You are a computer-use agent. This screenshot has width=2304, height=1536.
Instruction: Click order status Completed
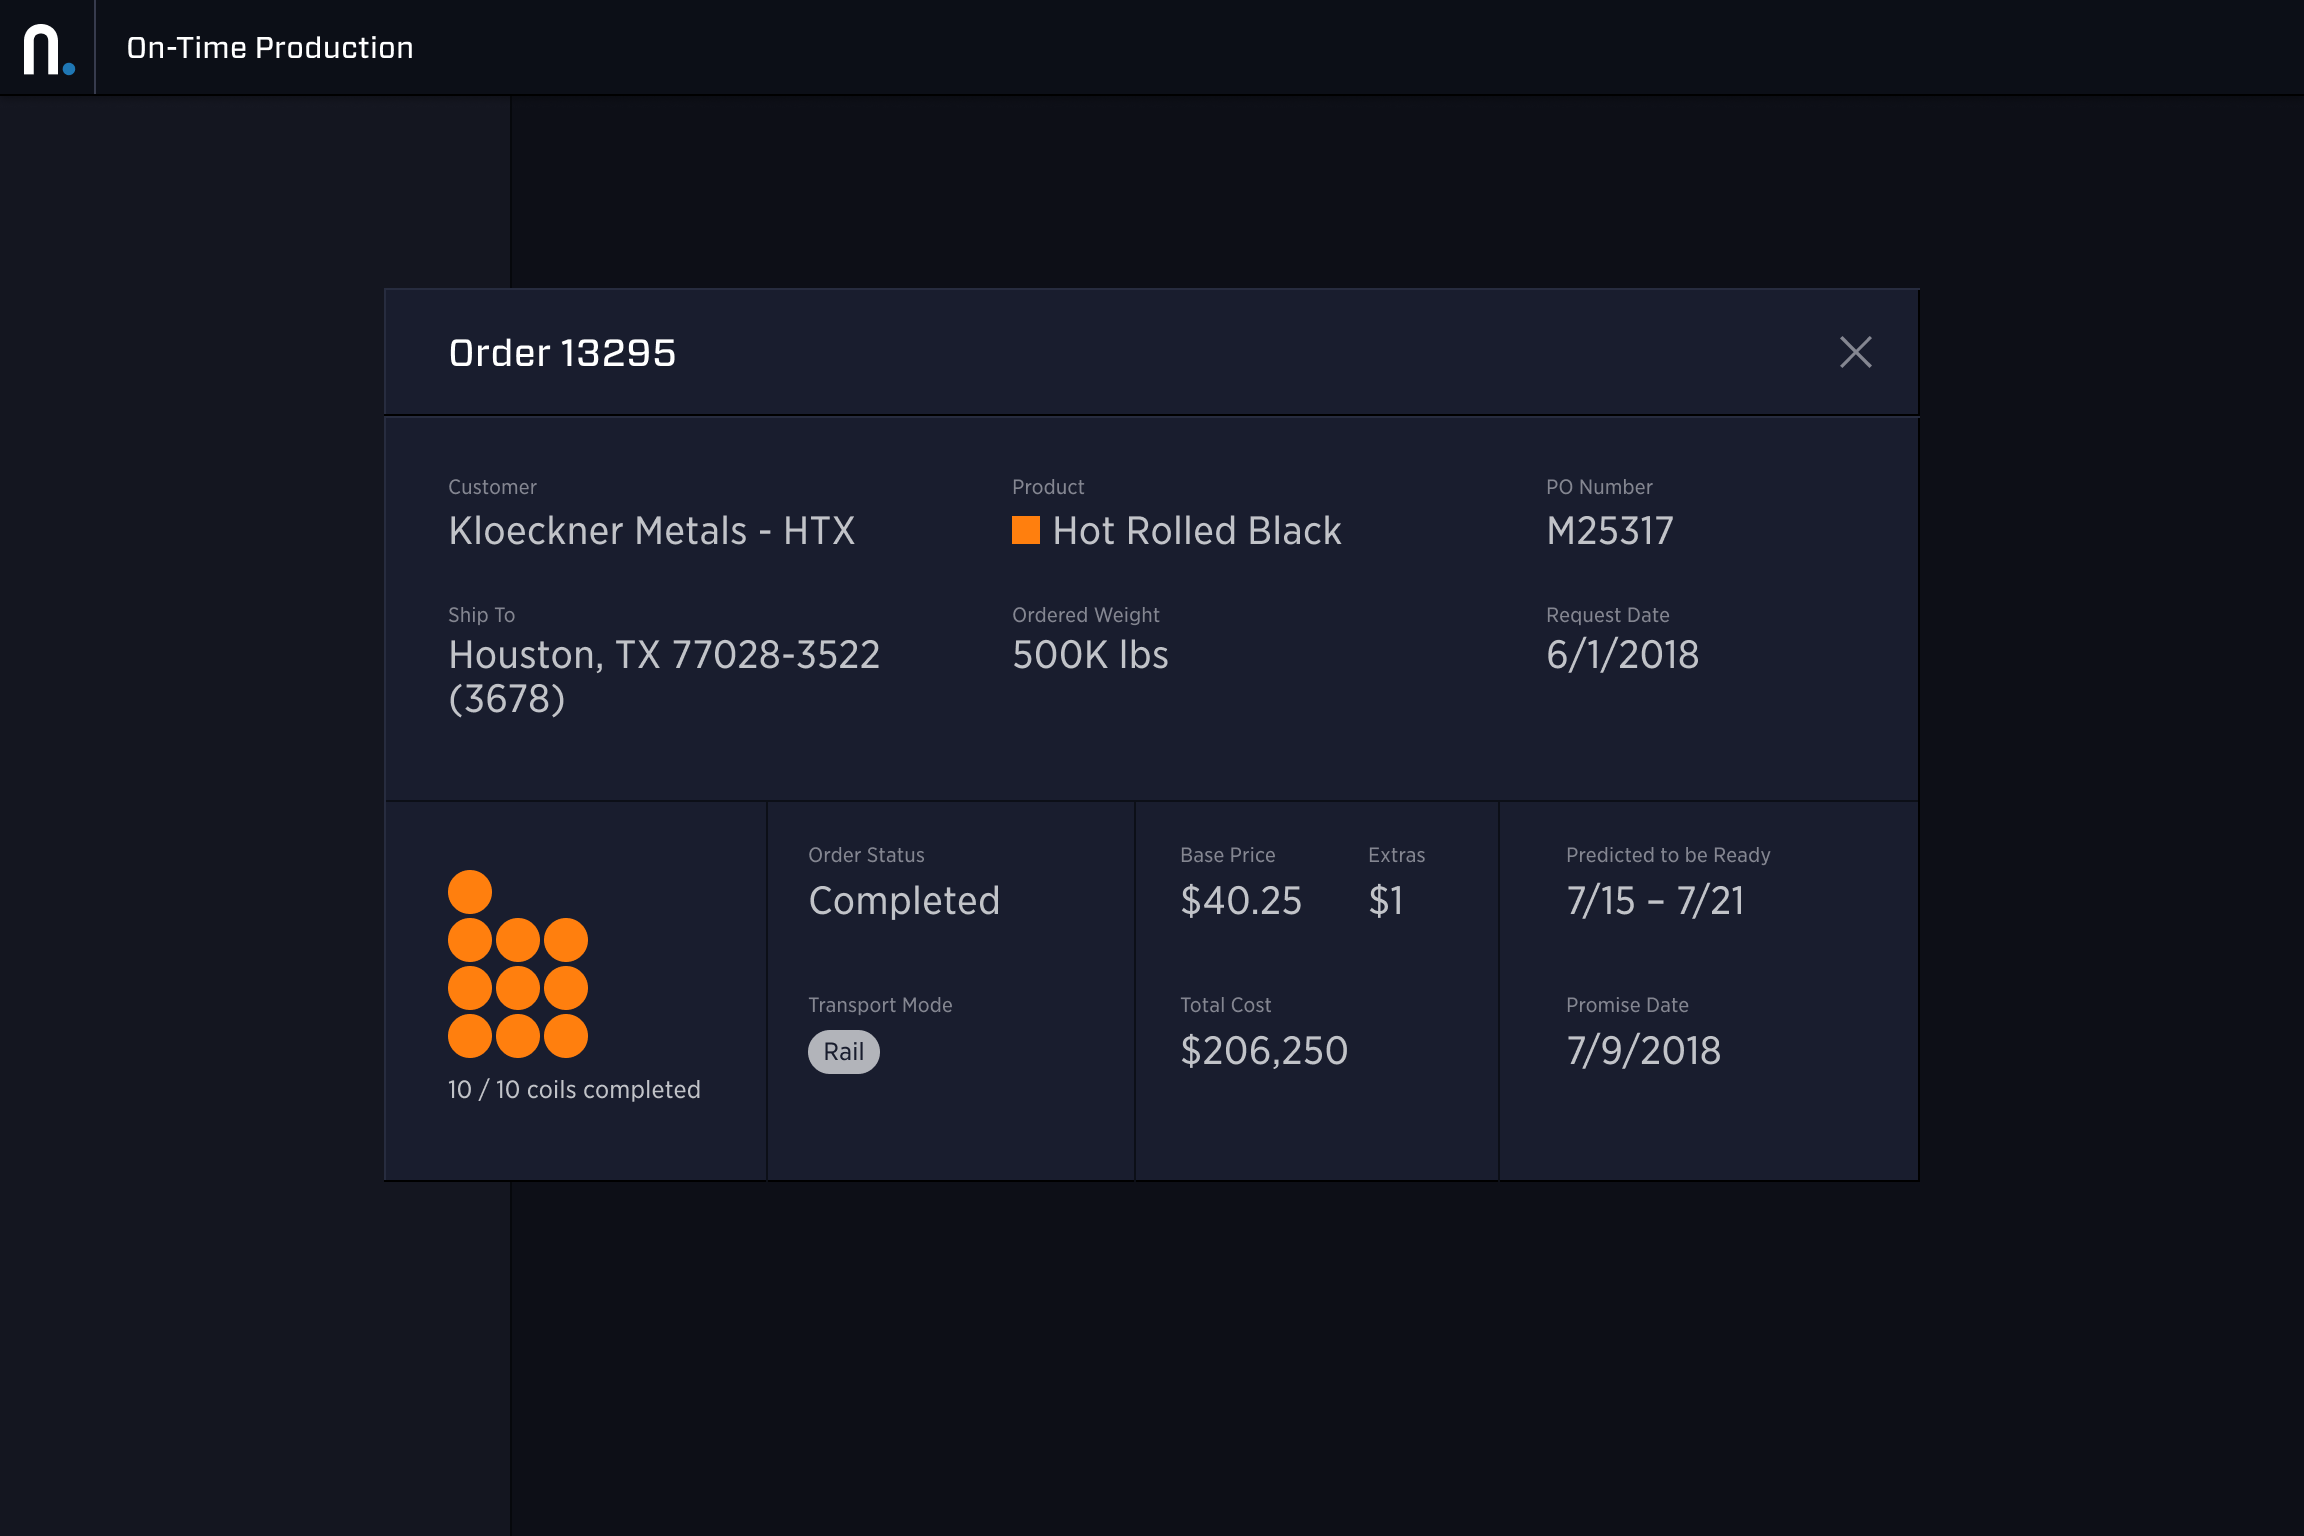(904, 901)
